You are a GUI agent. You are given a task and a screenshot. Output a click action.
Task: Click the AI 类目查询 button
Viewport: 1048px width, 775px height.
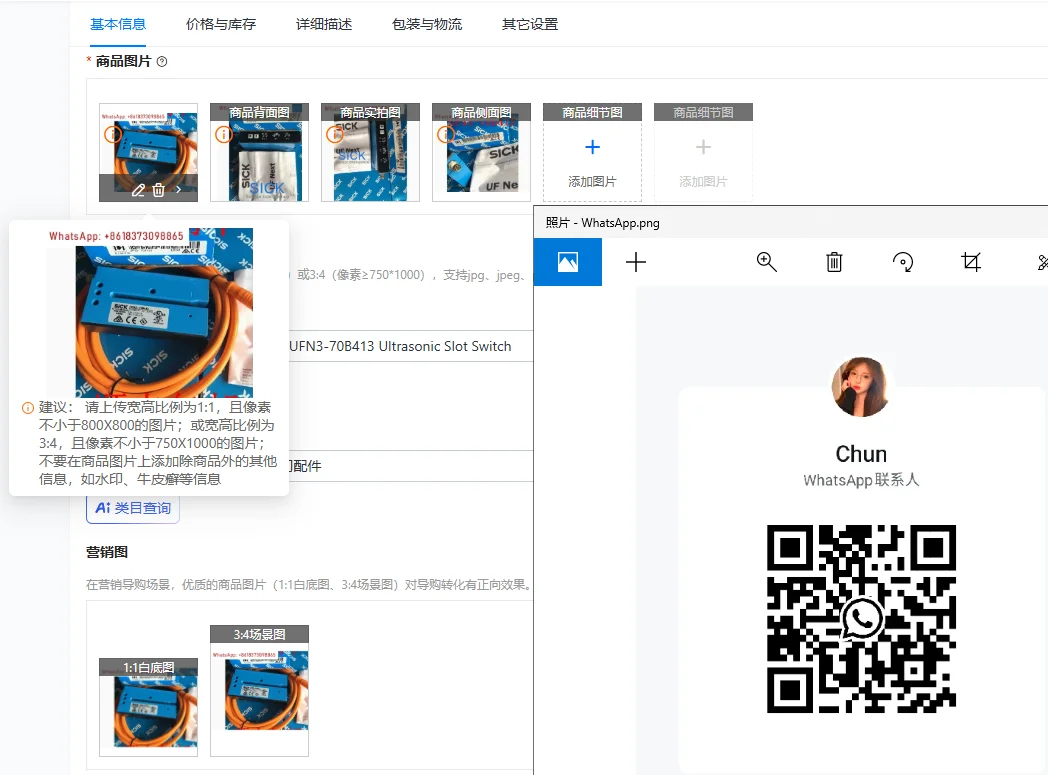pos(133,508)
